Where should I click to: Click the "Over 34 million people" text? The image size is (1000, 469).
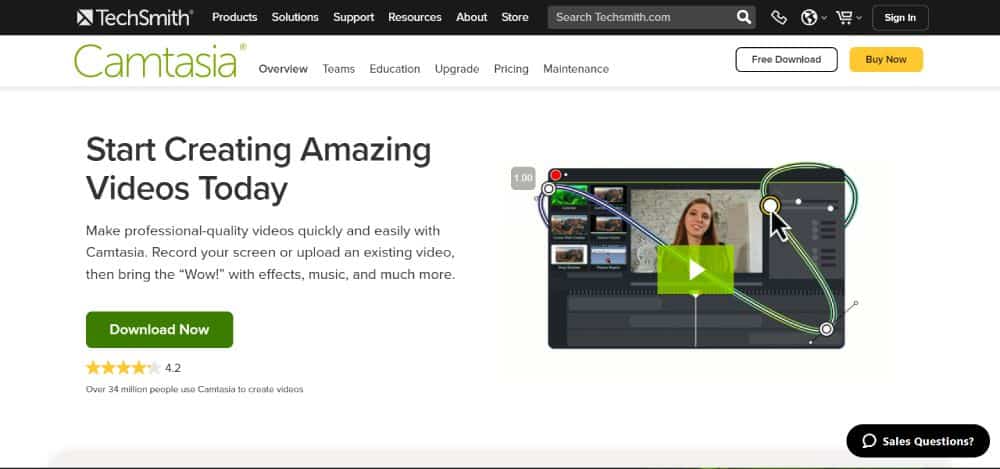point(195,389)
